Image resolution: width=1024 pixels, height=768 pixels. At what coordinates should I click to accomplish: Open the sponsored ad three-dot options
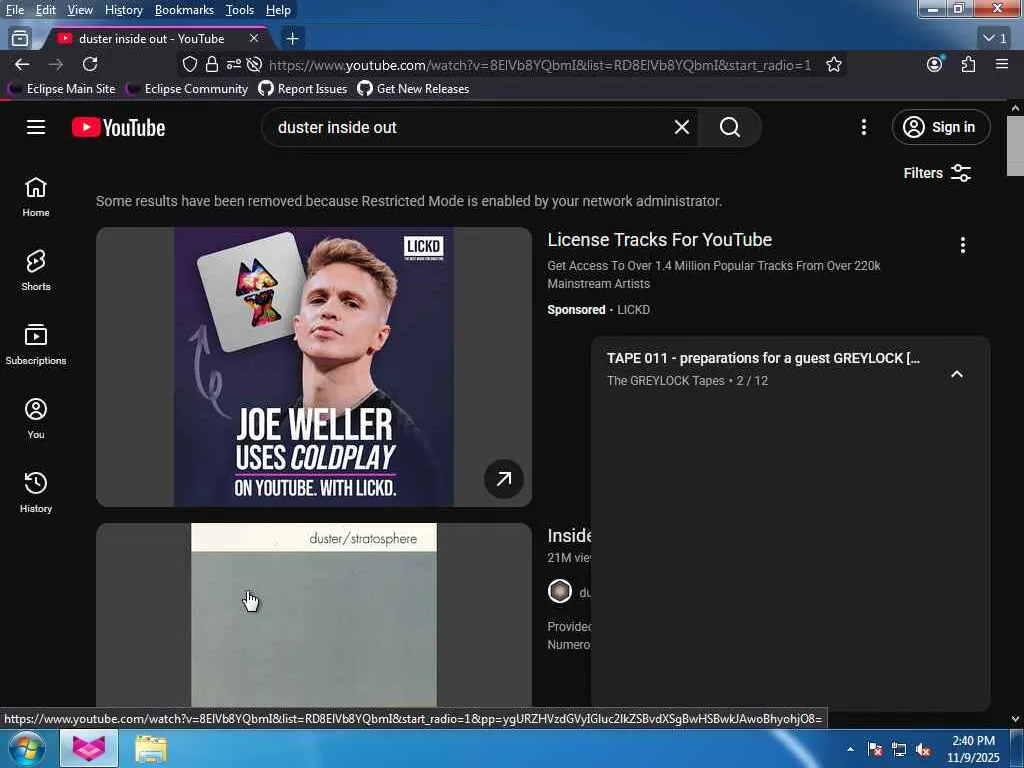point(963,246)
